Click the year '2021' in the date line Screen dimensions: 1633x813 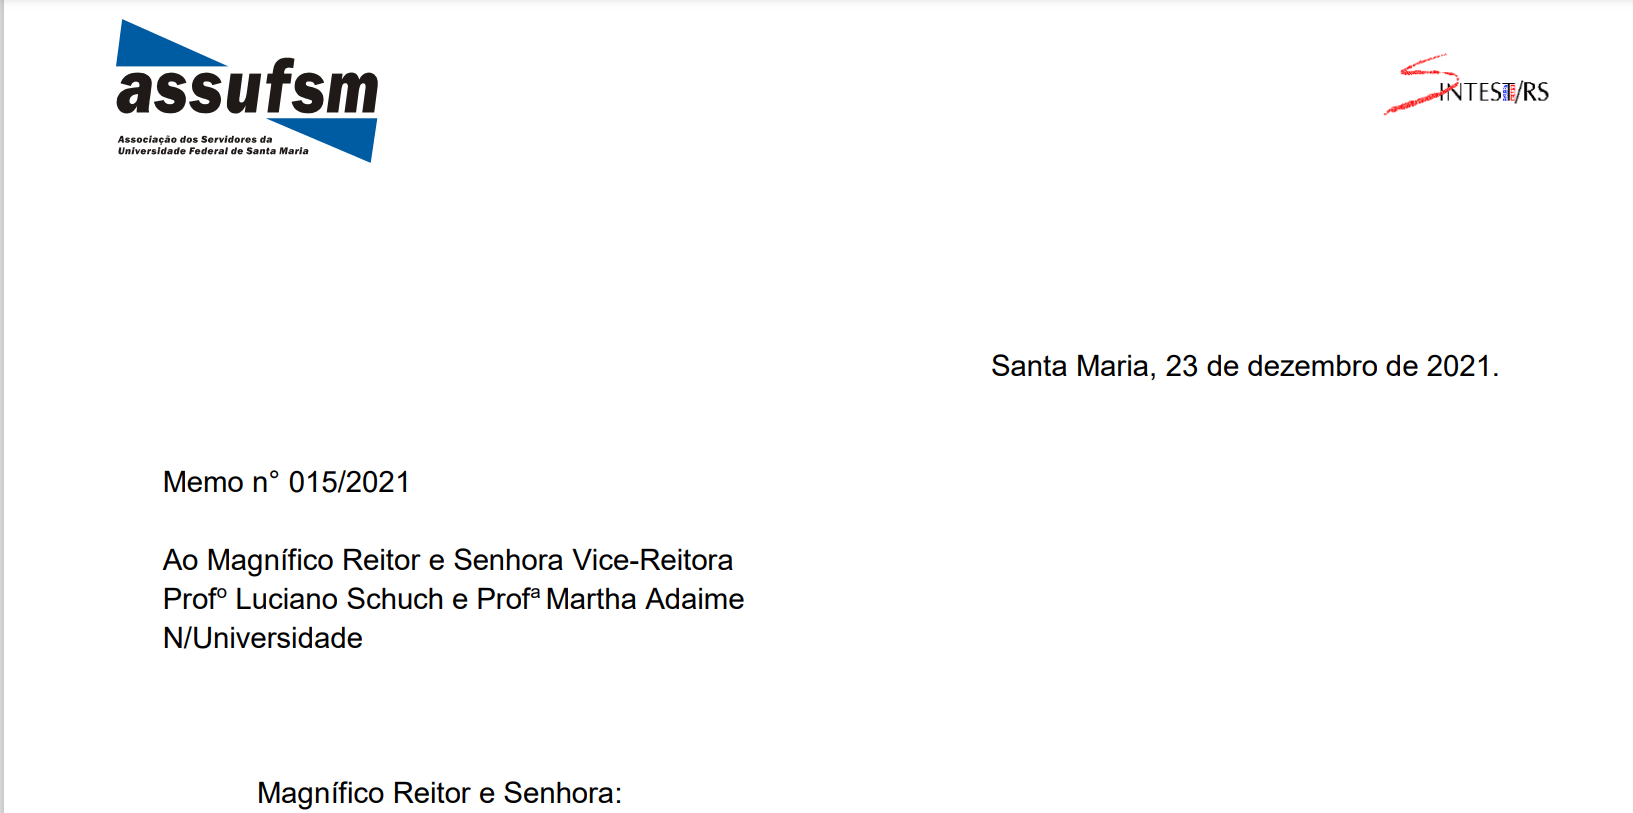click(1458, 366)
